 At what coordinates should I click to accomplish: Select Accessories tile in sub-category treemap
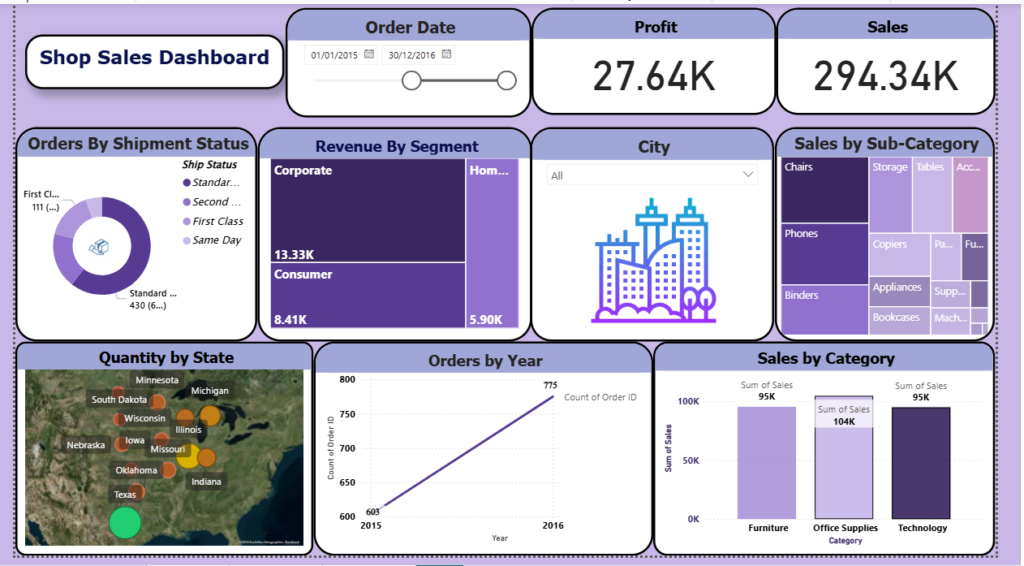pos(970,195)
